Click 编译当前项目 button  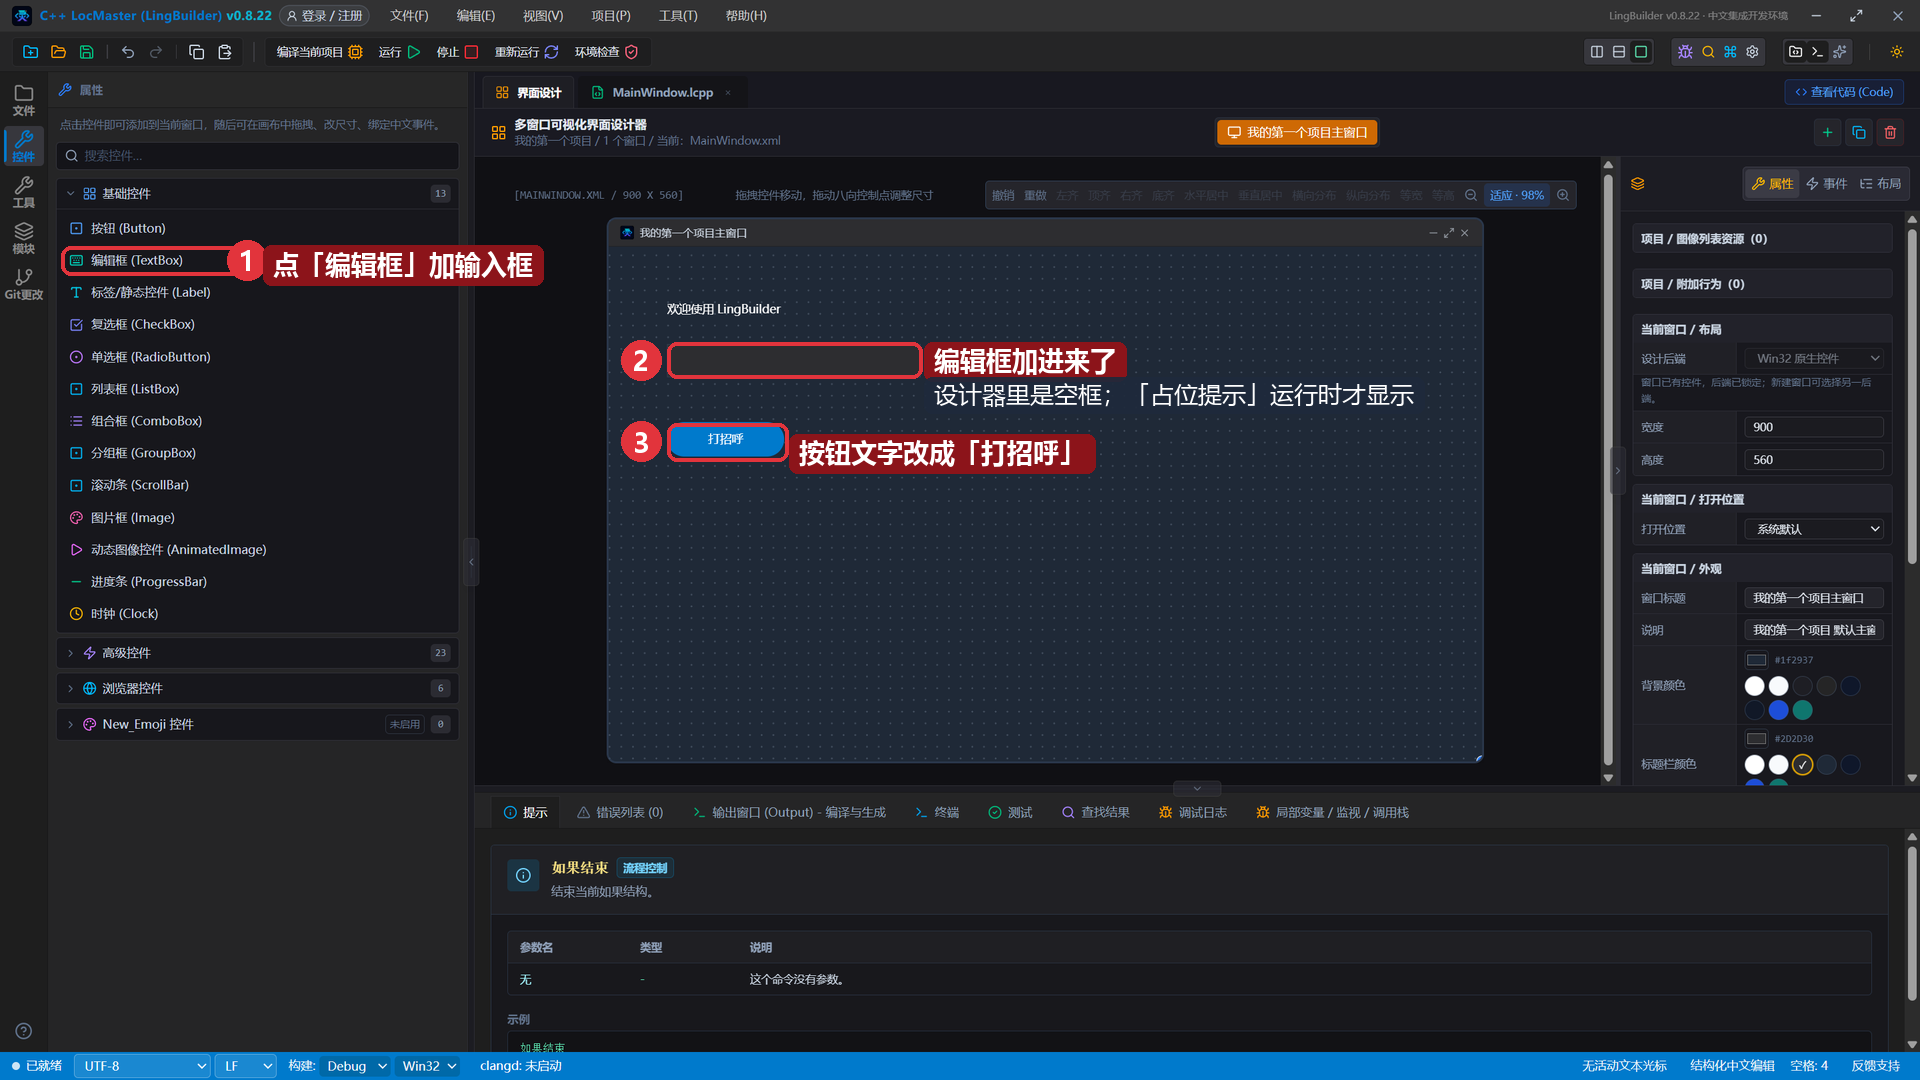319,52
